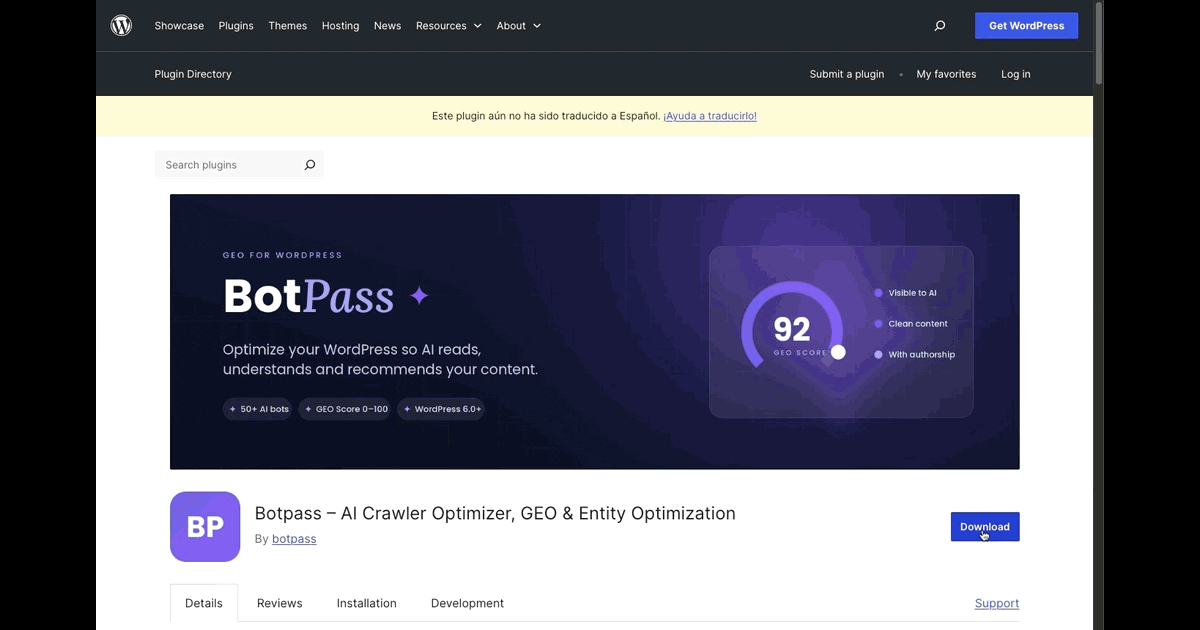Open the News menu item
Screen dimensions: 1200x630
pyautogui.click(x=387, y=26)
